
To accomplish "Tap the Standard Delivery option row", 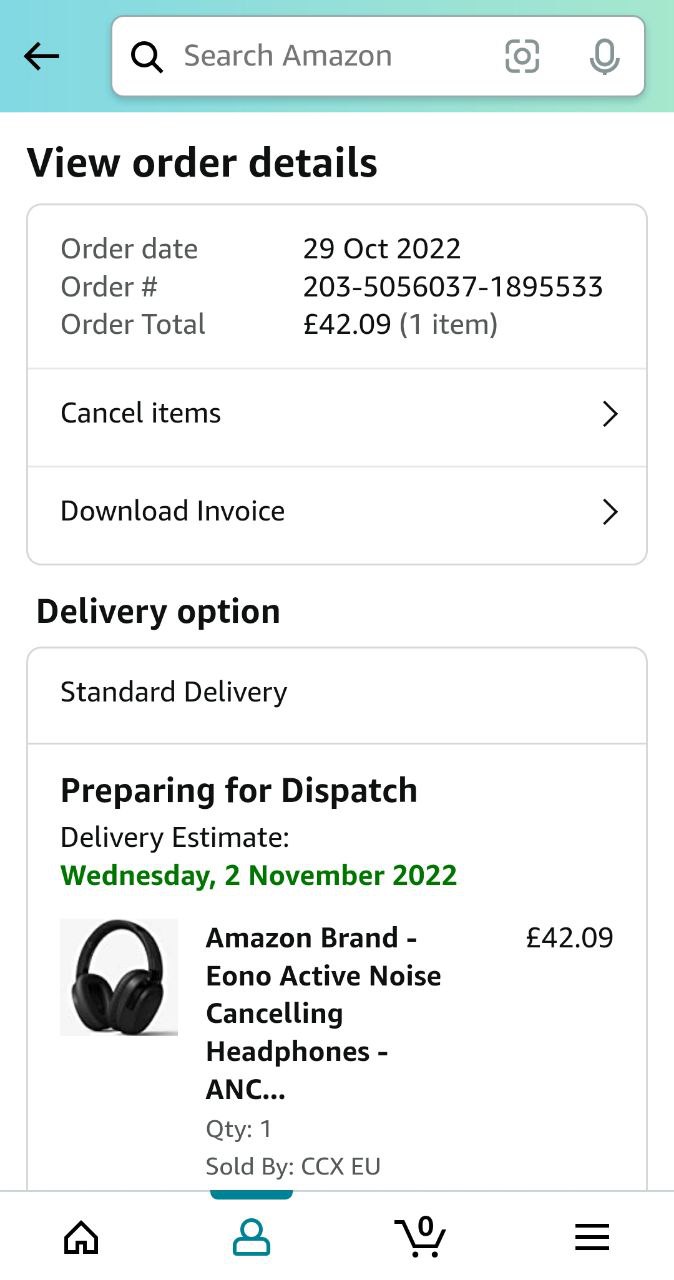I will [336, 693].
